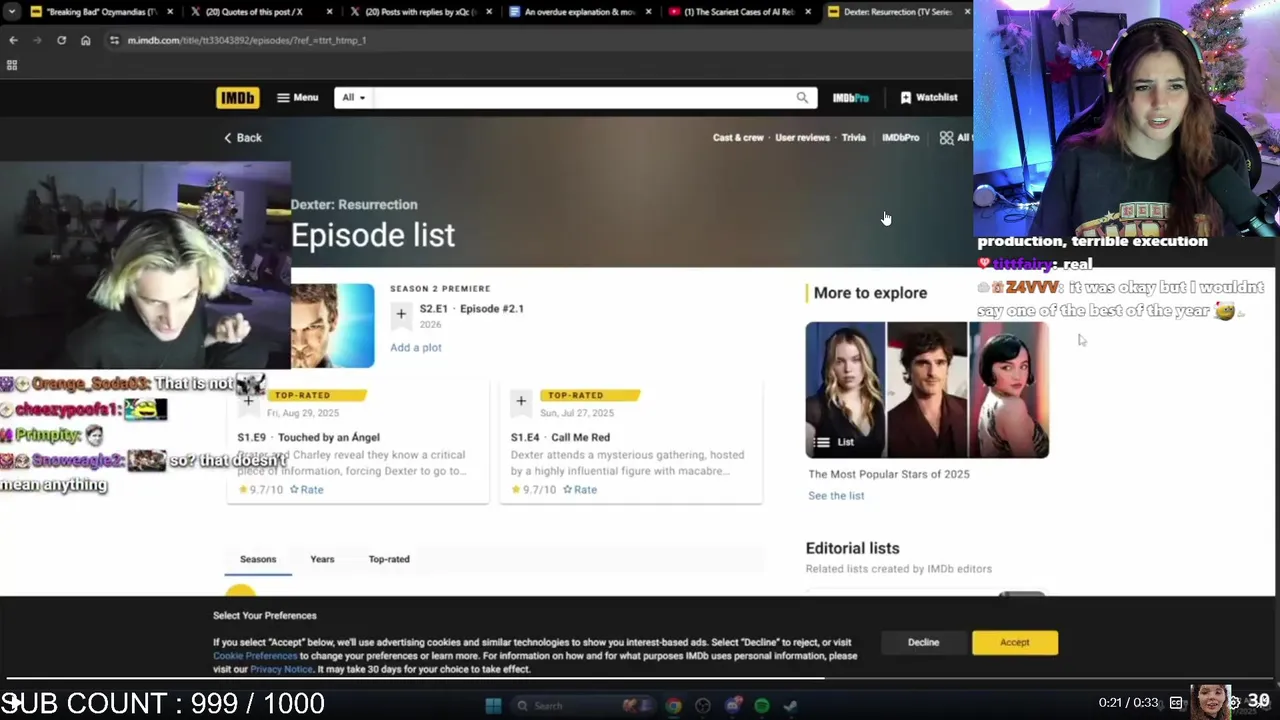The image size is (1280, 720).
Task: Rate episode Call Me Red
Action: click(579, 490)
